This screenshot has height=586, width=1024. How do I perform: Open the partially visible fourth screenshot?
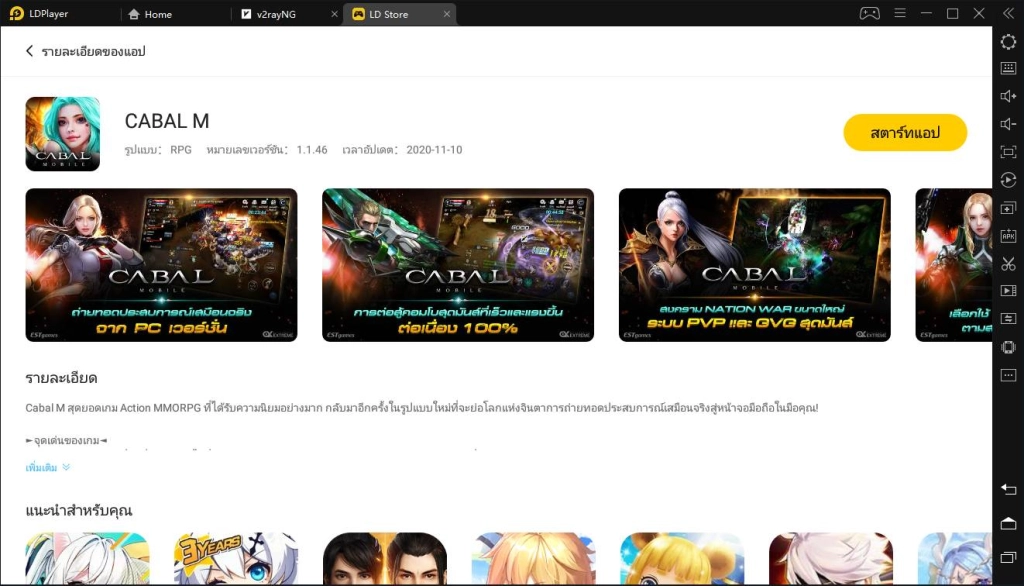click(953, 265)
